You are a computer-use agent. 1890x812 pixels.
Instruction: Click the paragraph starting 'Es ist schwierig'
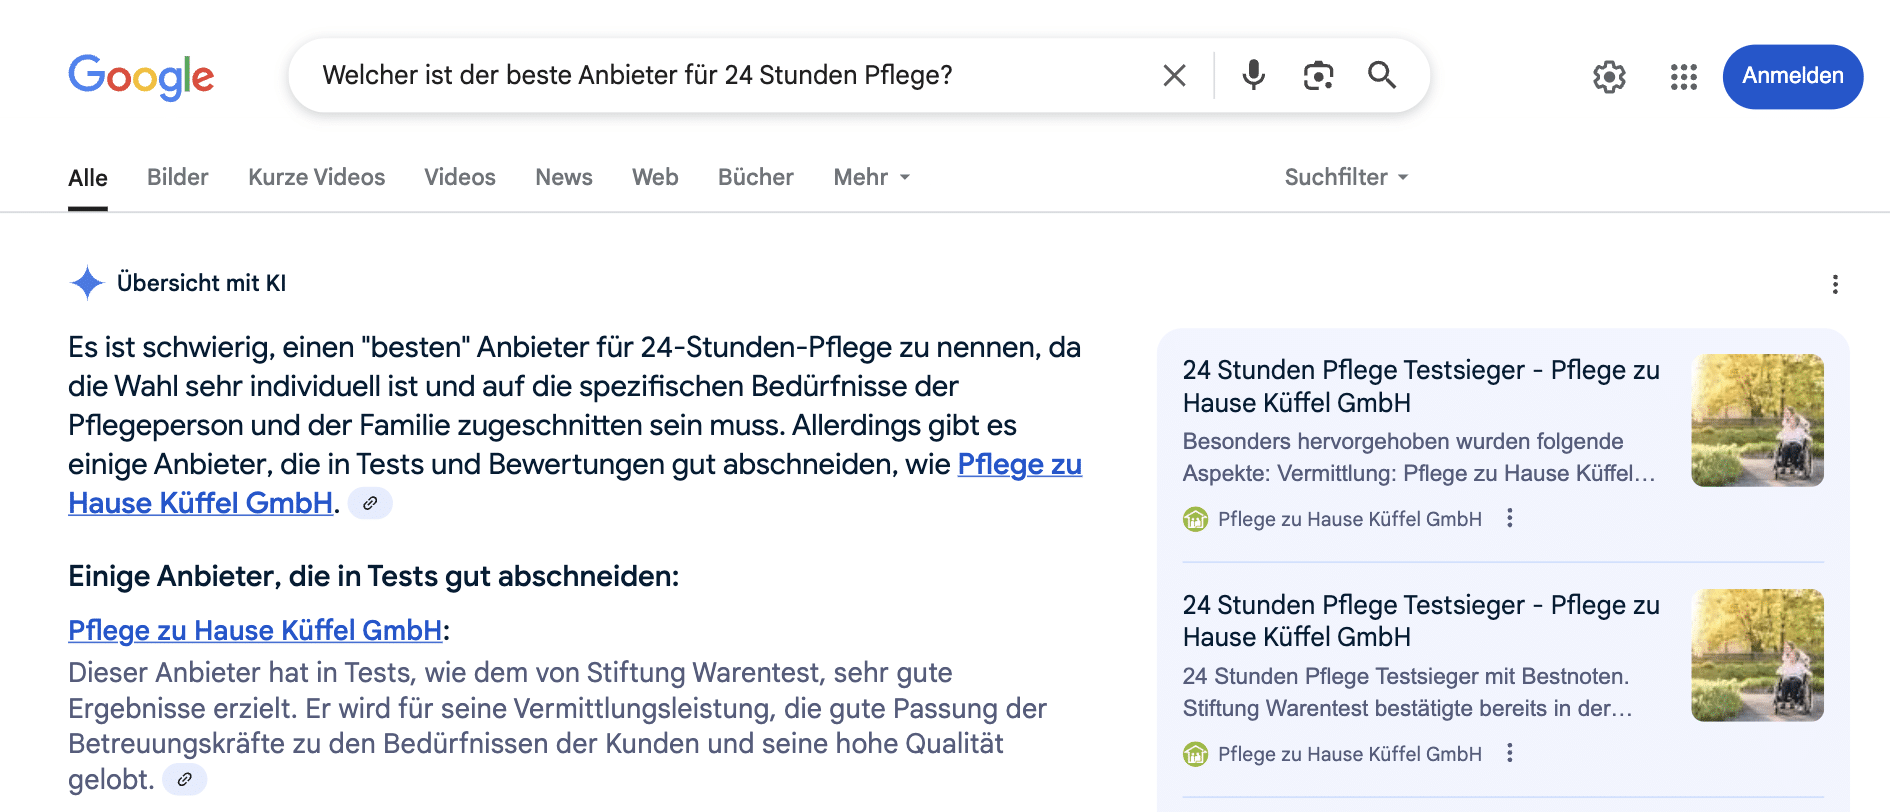click(575, 425)
